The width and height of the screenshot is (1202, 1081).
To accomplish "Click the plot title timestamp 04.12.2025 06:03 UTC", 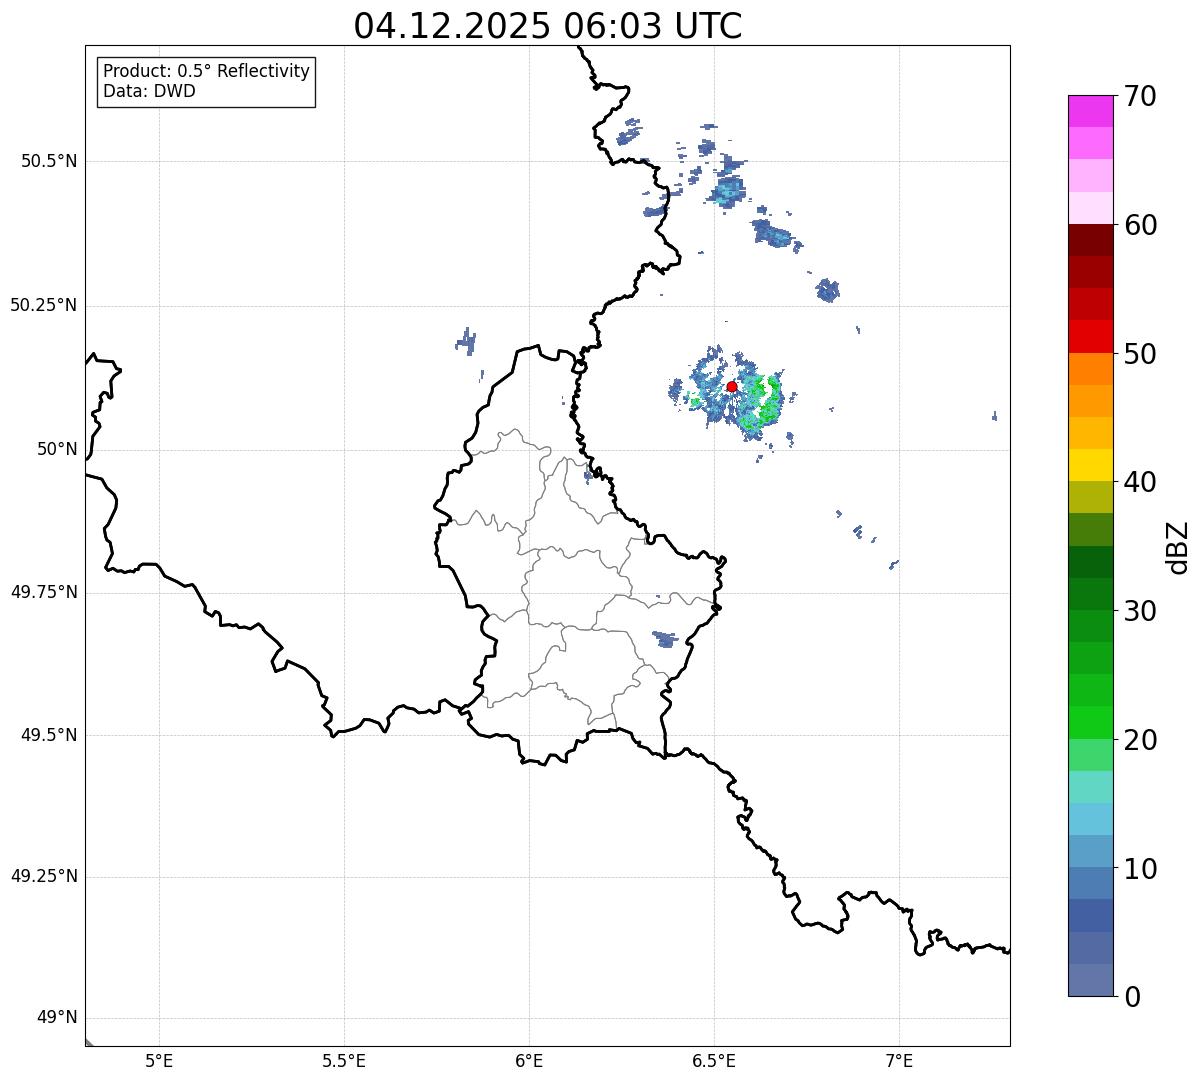I will tap(548, 25).
